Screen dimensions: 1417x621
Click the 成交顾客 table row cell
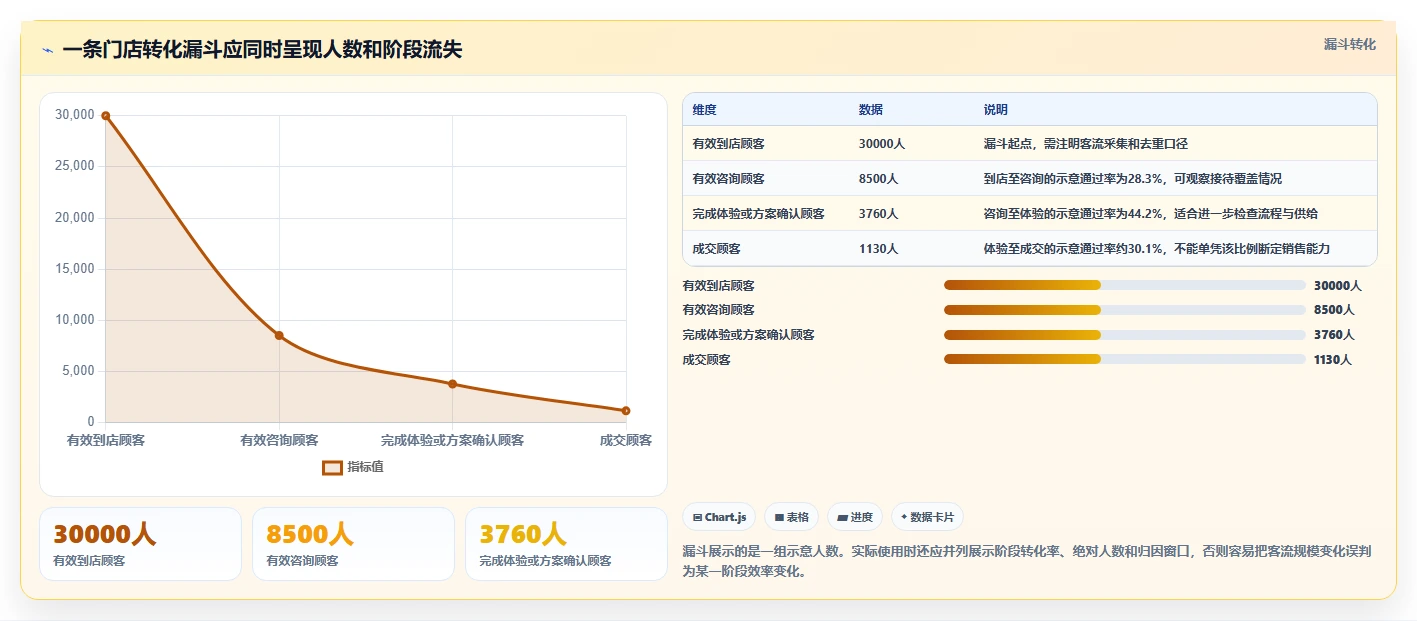(x=766, y=249)
